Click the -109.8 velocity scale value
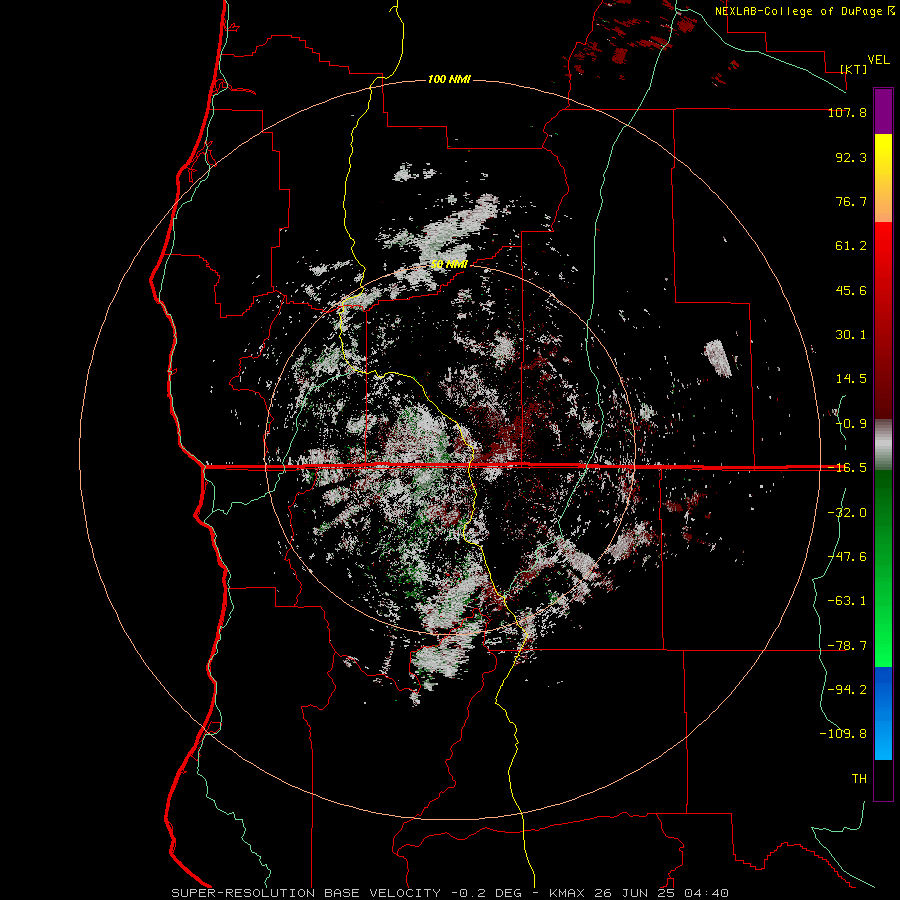Image resolution: width=900 pixels, height=900 pixels. pyautogui.click(x=843, y=734)
